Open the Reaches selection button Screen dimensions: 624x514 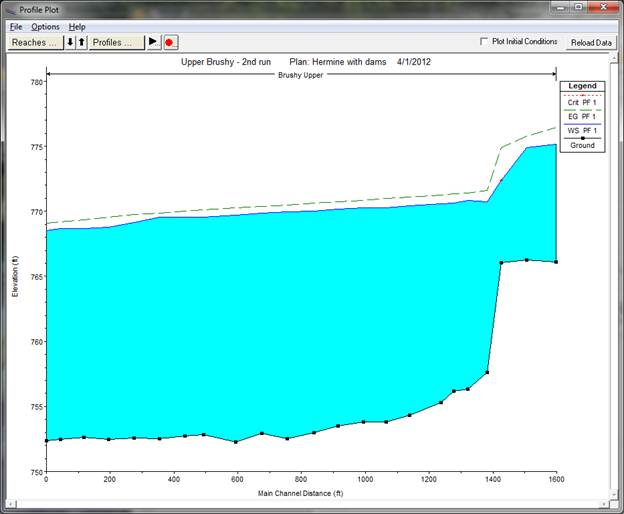[x=35, y=42]
